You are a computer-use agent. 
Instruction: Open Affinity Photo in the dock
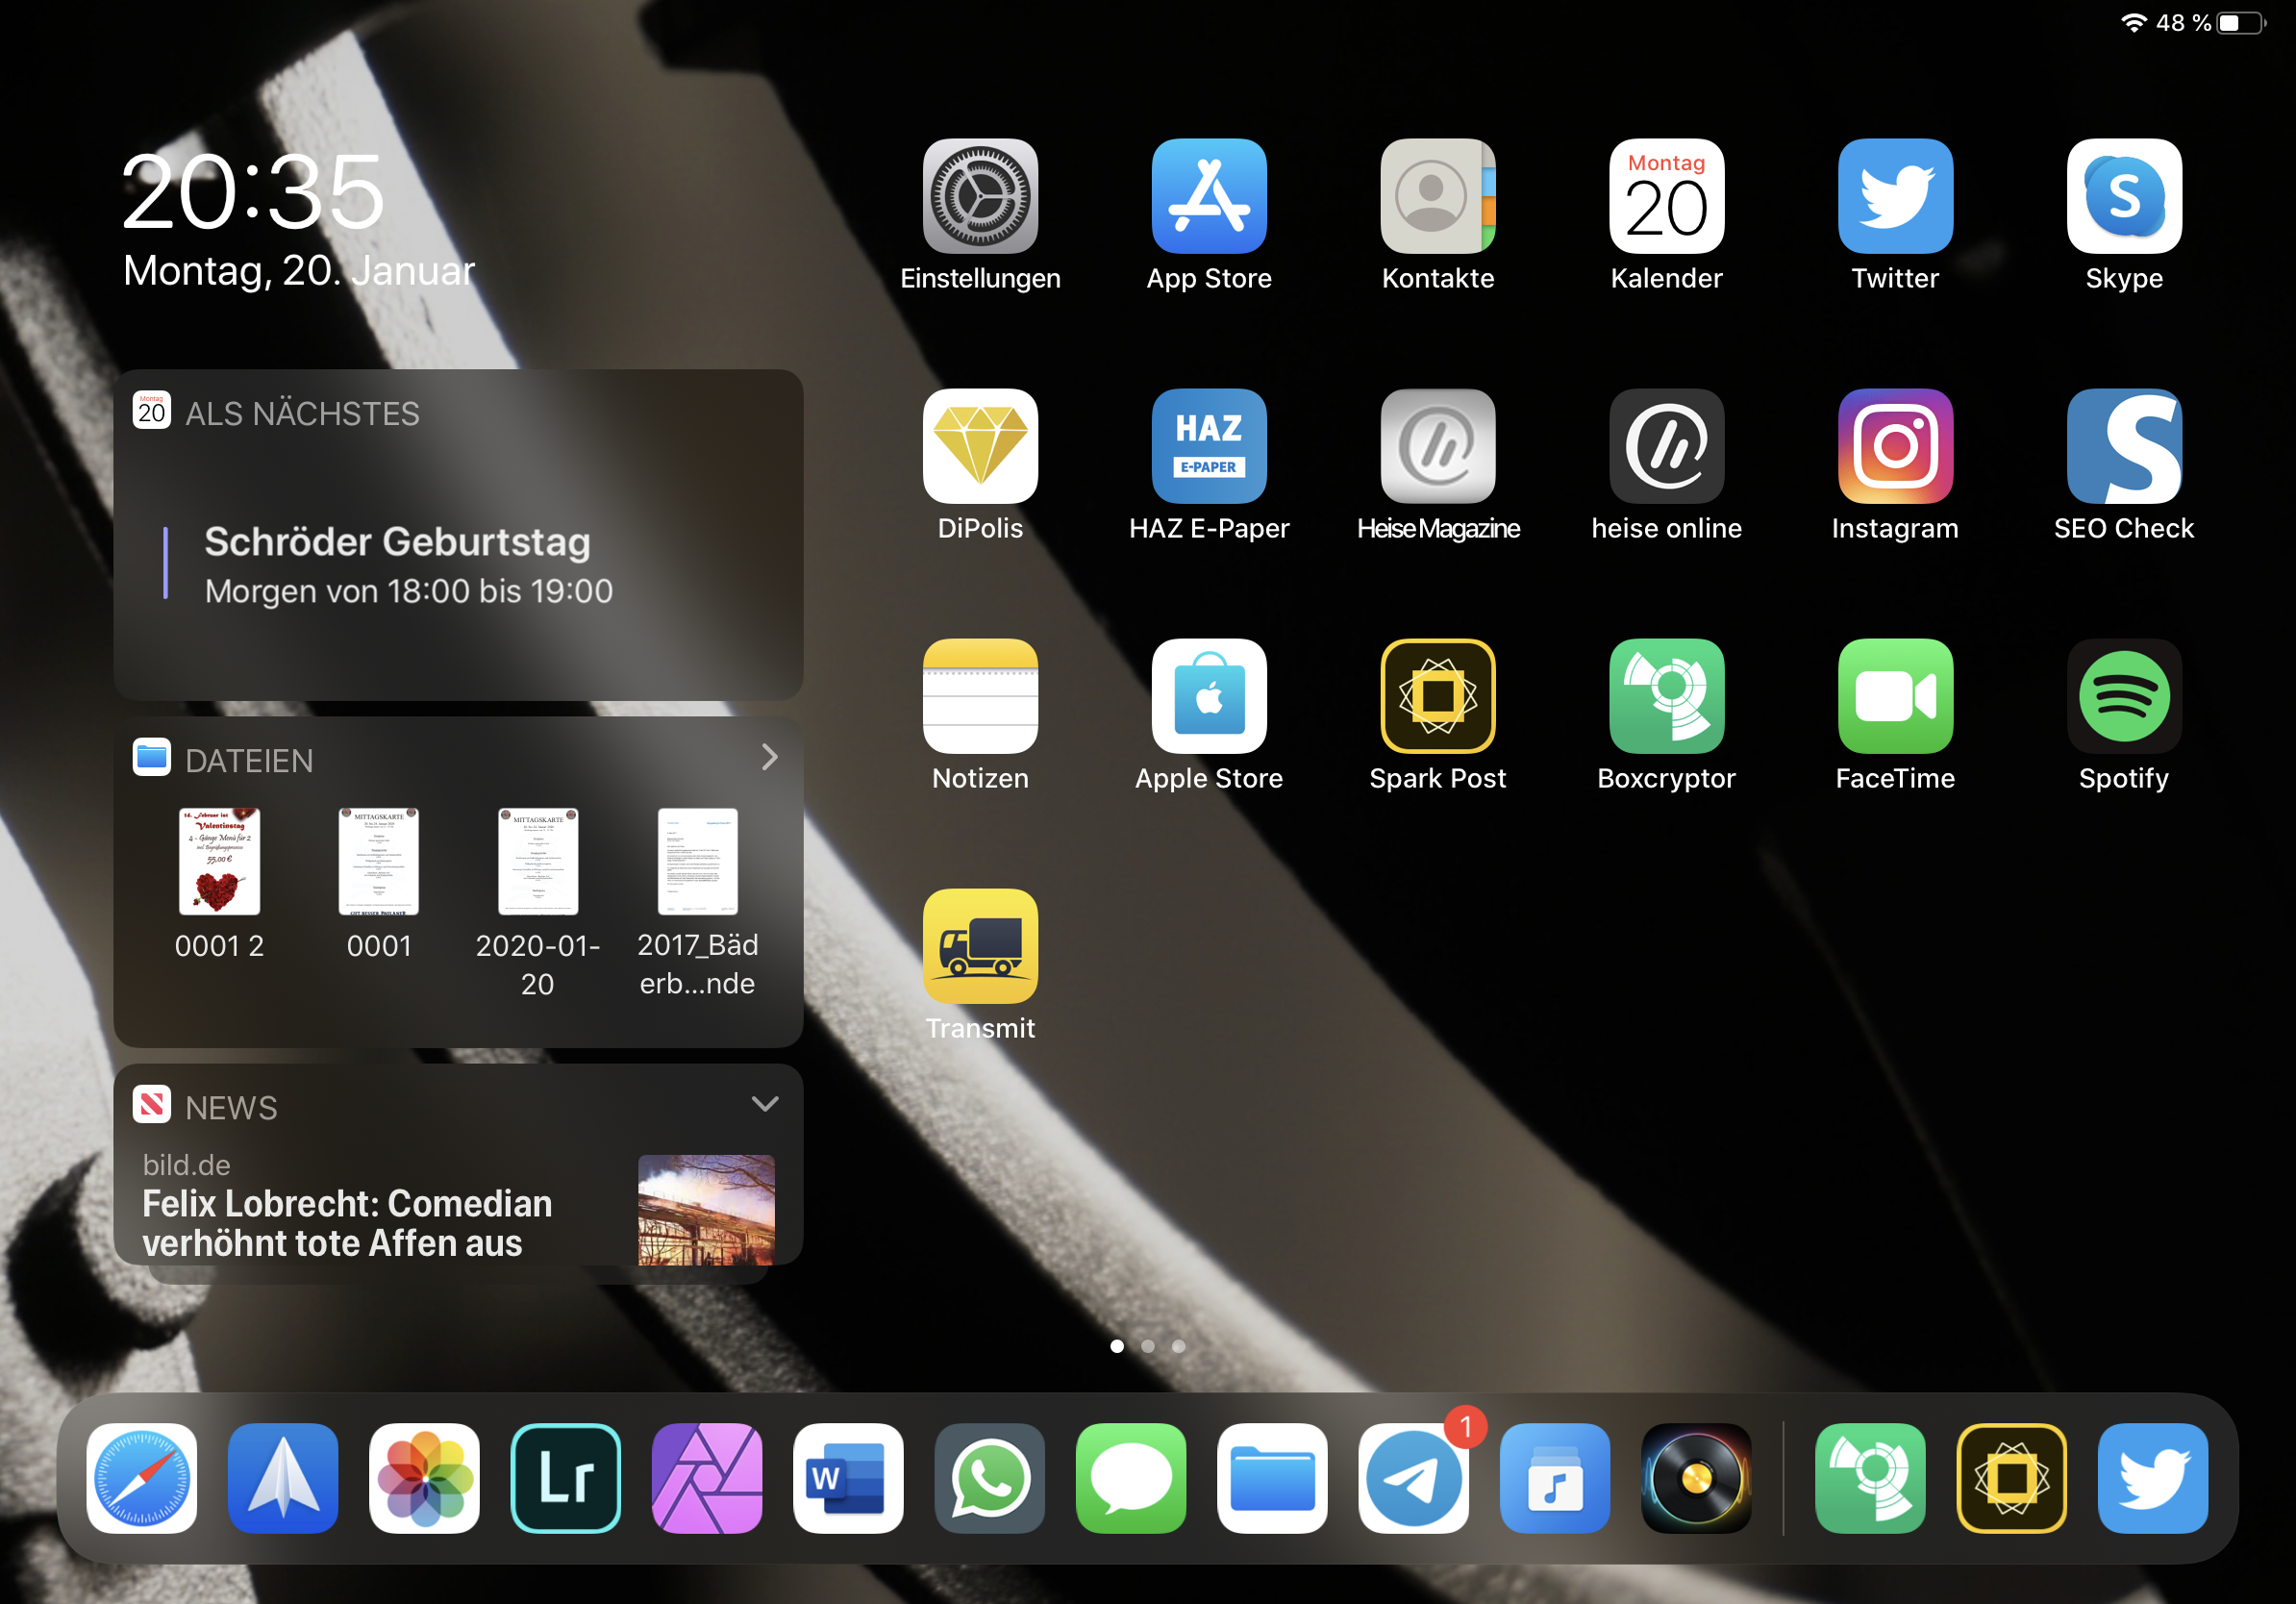tap(707, 1478)
